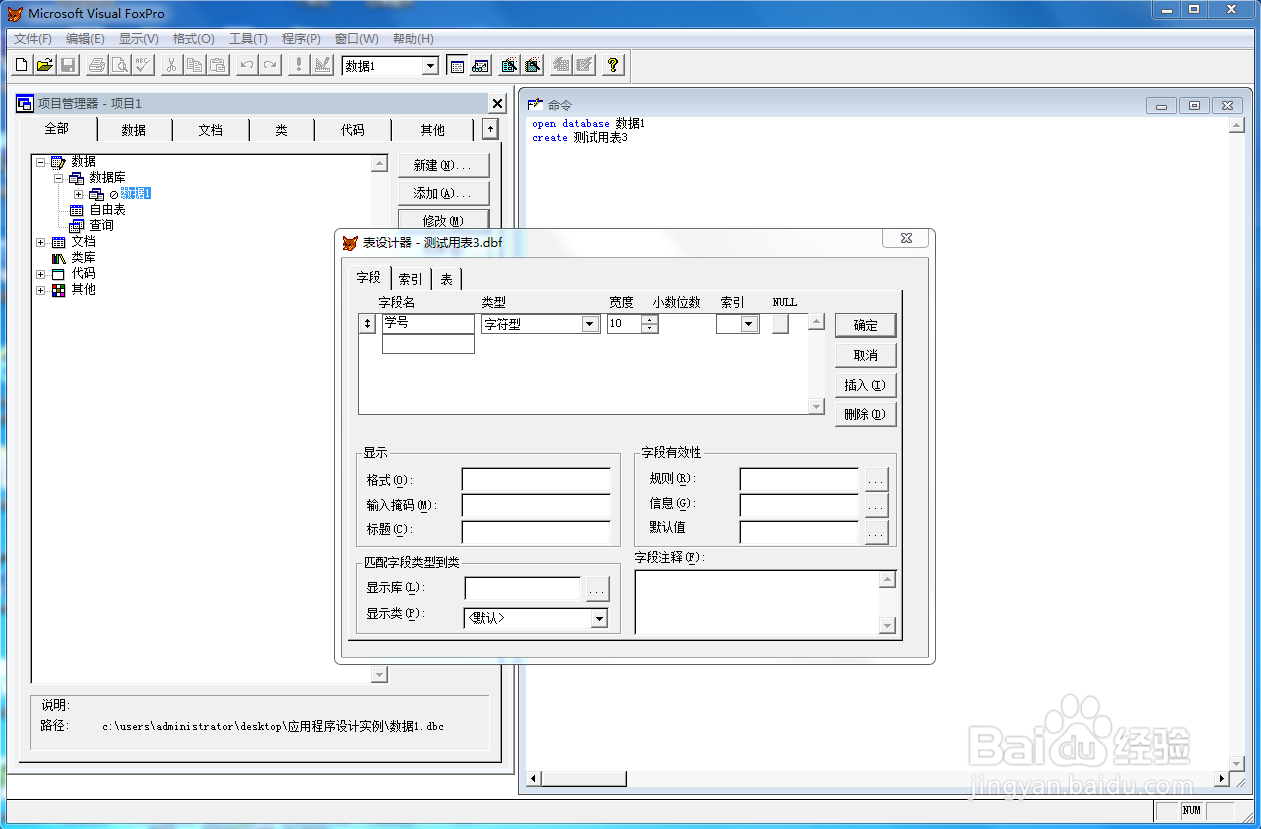The height and width of the screenshot is (829, 1261).
Task: Decrease the 宽度 value with down arrow
Action: 650,328
